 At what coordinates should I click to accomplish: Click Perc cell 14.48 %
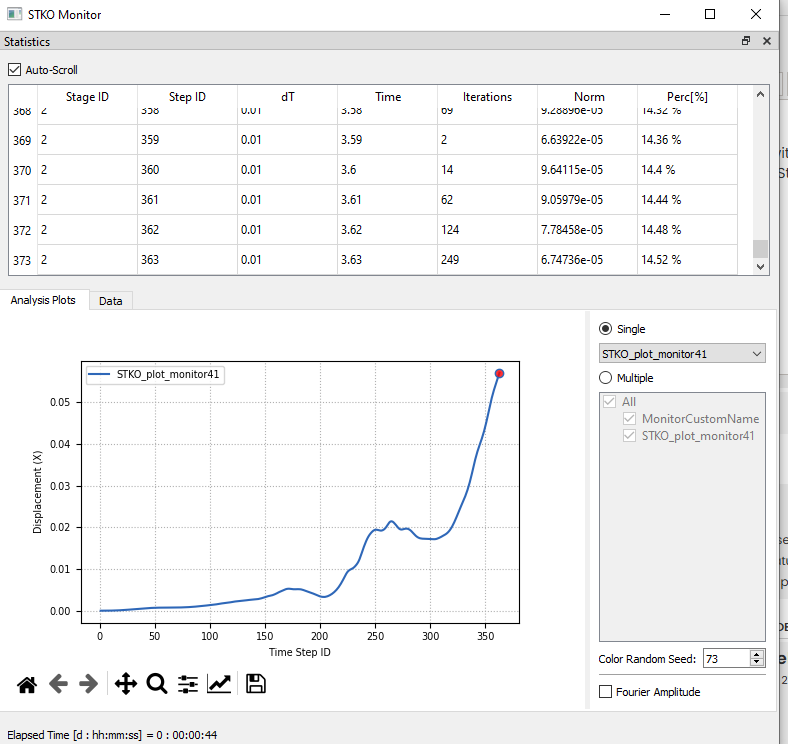click(687, 230)
